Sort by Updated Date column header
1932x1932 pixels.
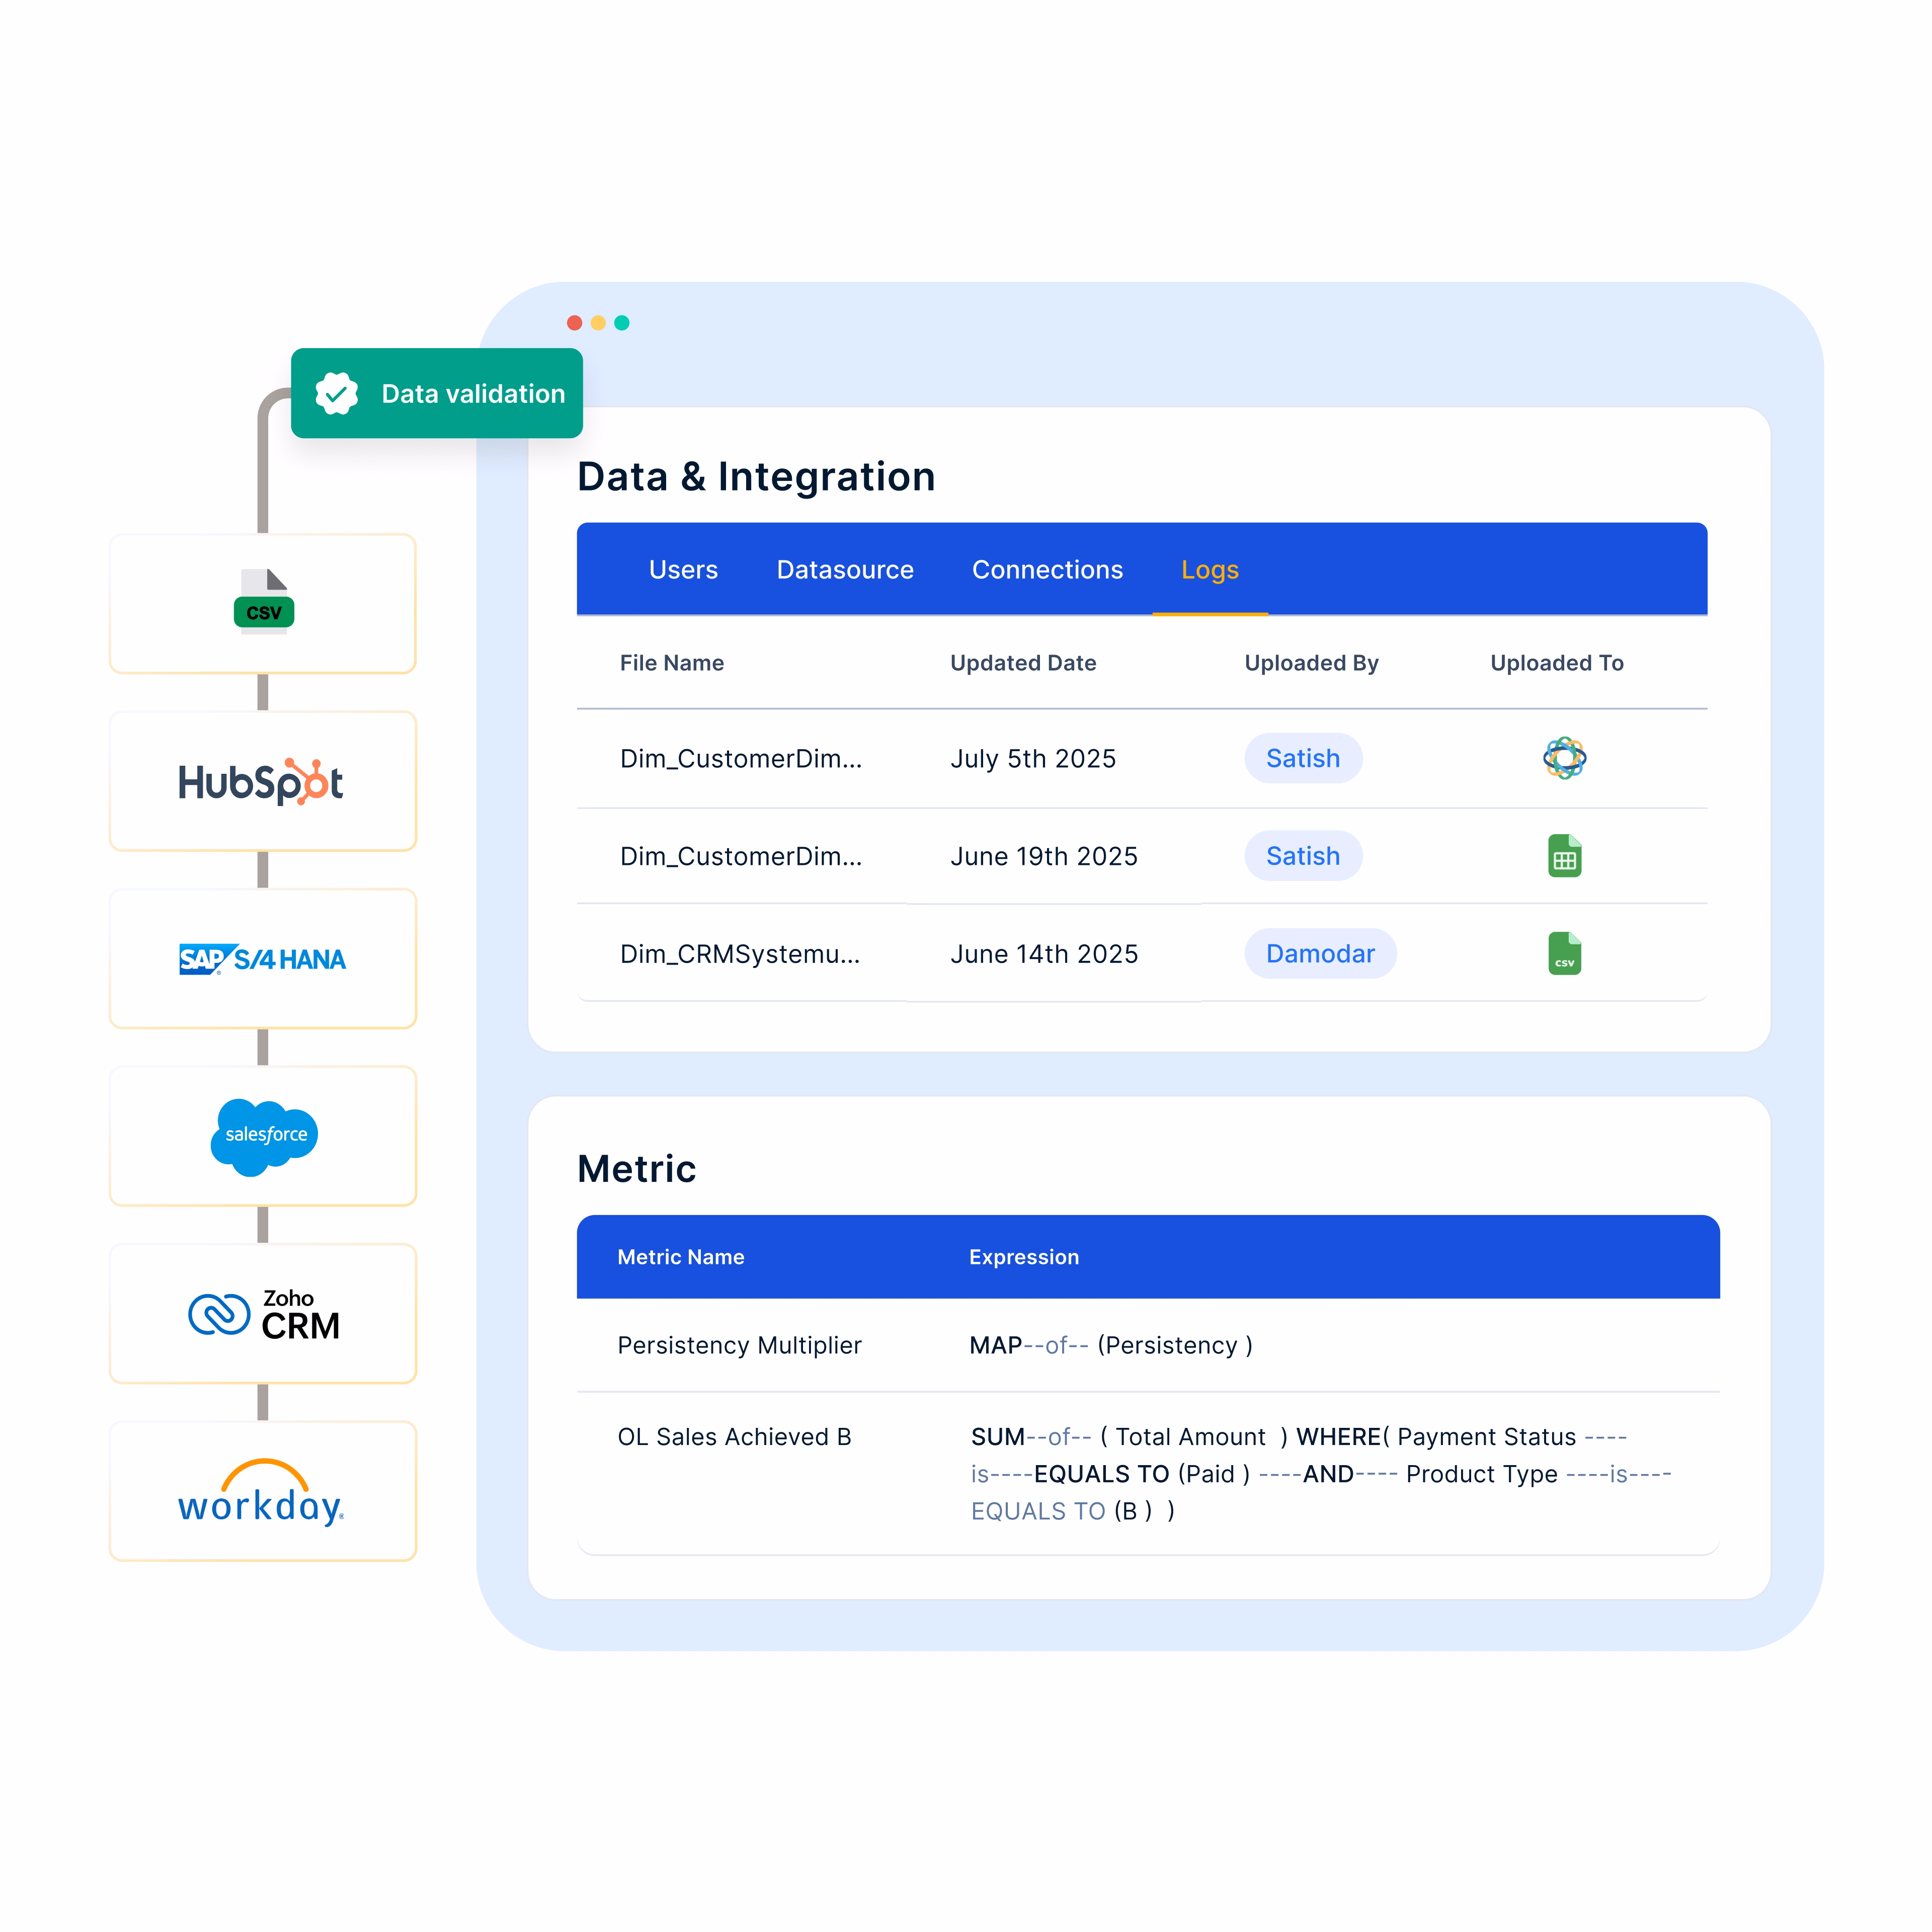click(1023, 663)
